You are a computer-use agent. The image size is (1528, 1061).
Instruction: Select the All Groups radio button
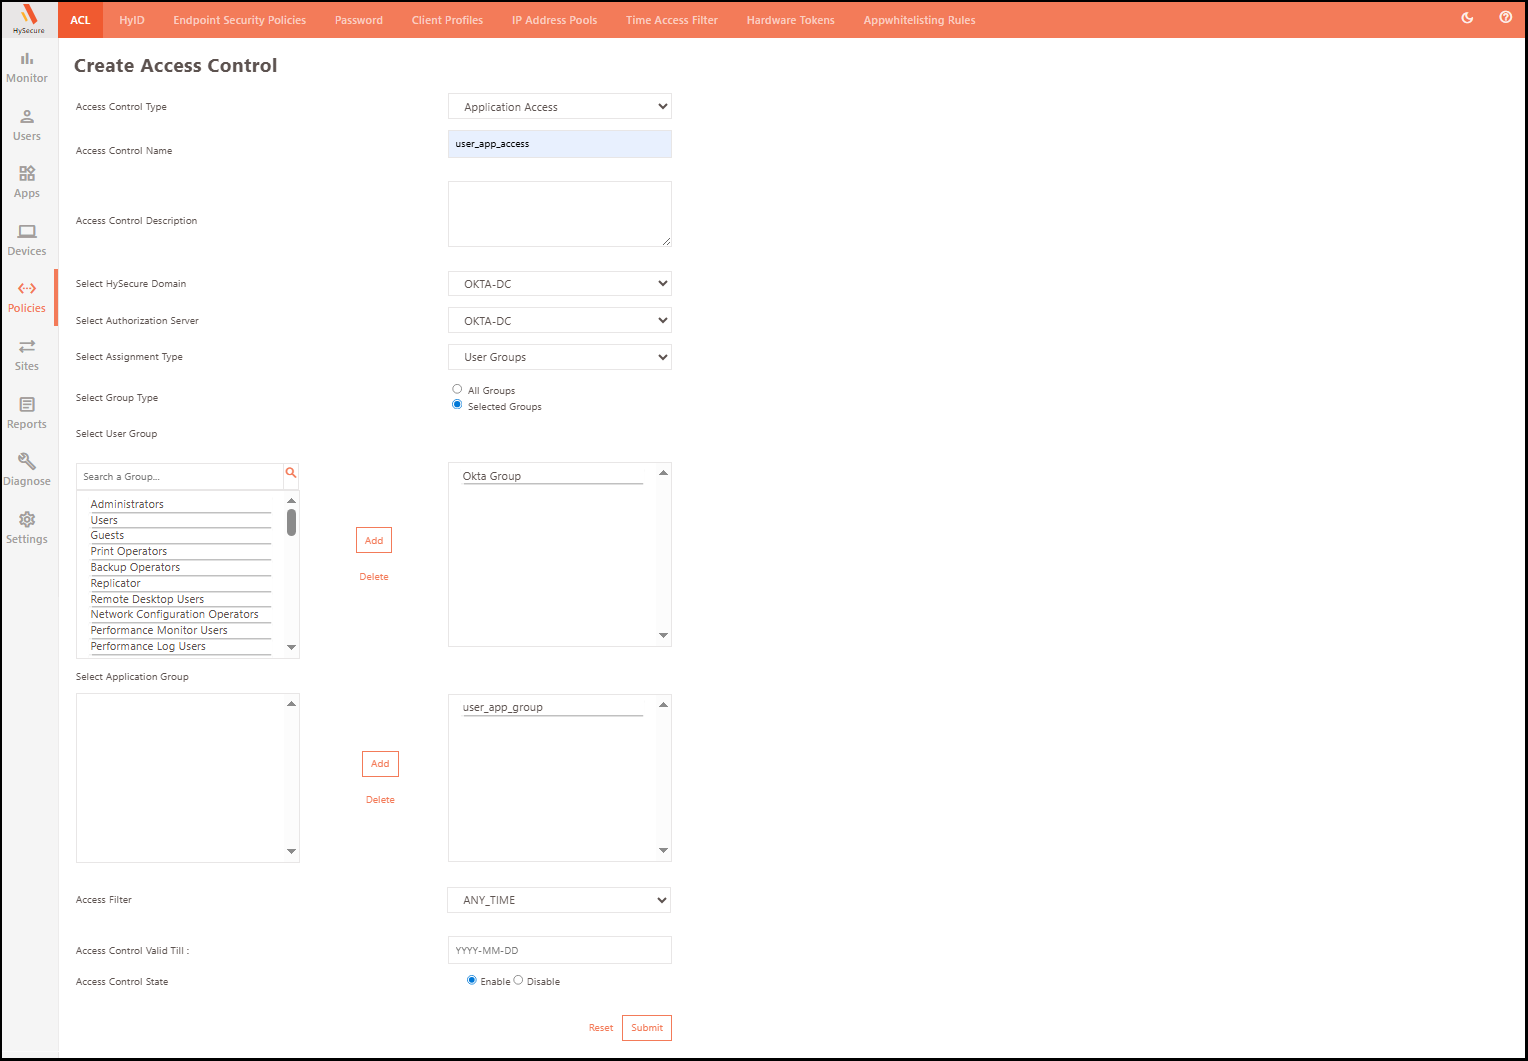457,389
